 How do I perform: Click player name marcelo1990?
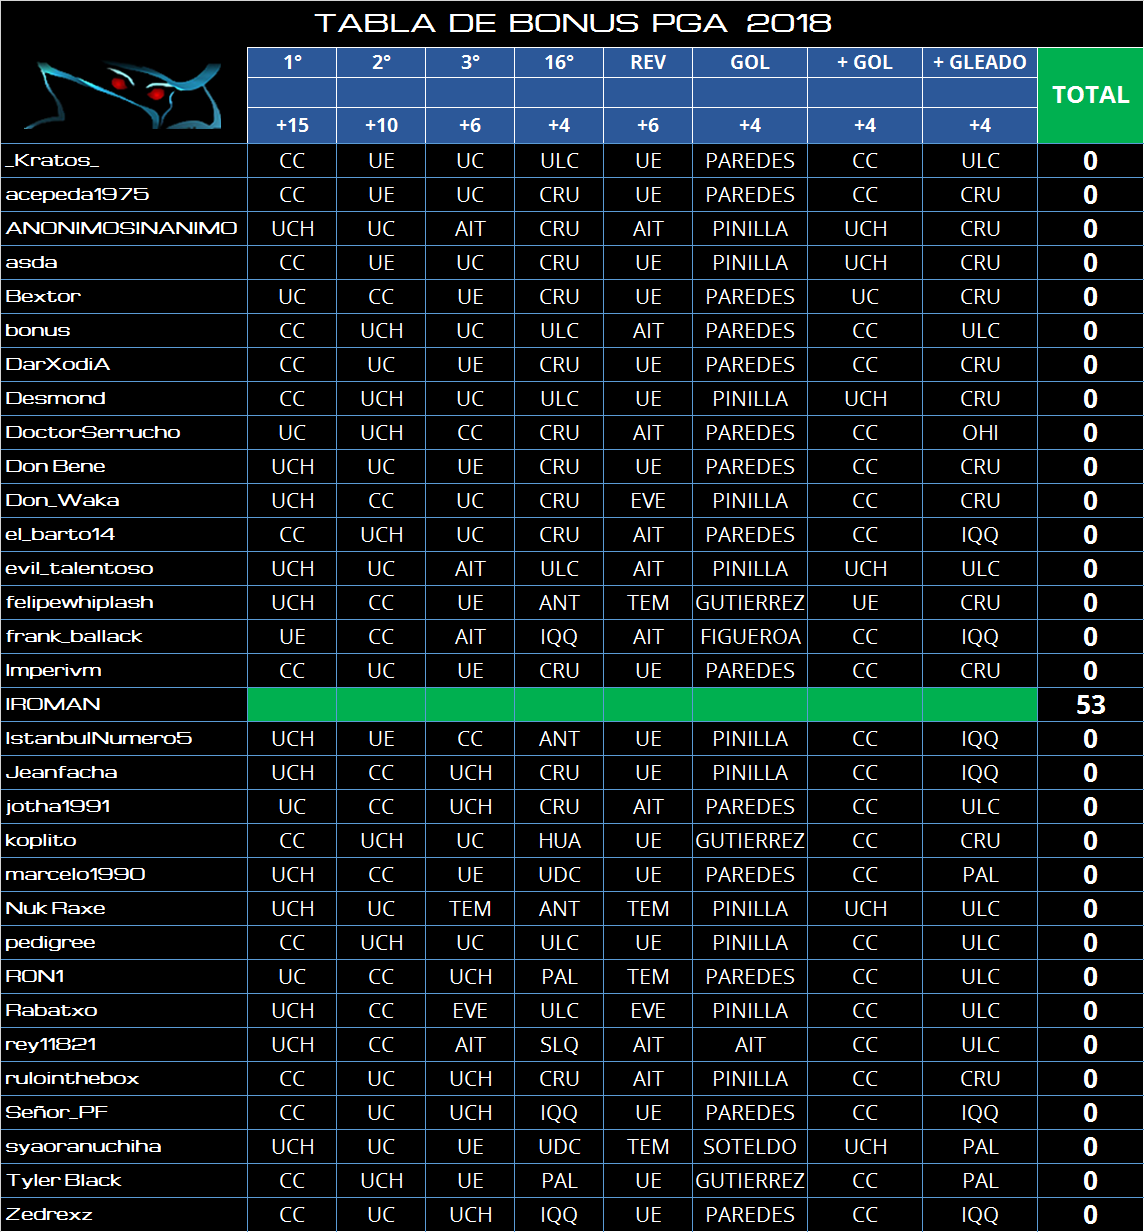(75, 875)
